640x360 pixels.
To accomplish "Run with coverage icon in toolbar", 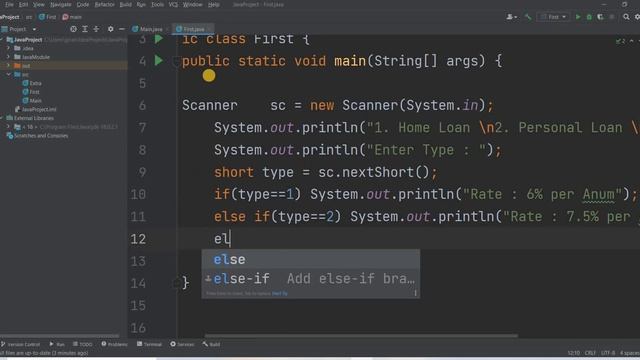I will point(600,17).
